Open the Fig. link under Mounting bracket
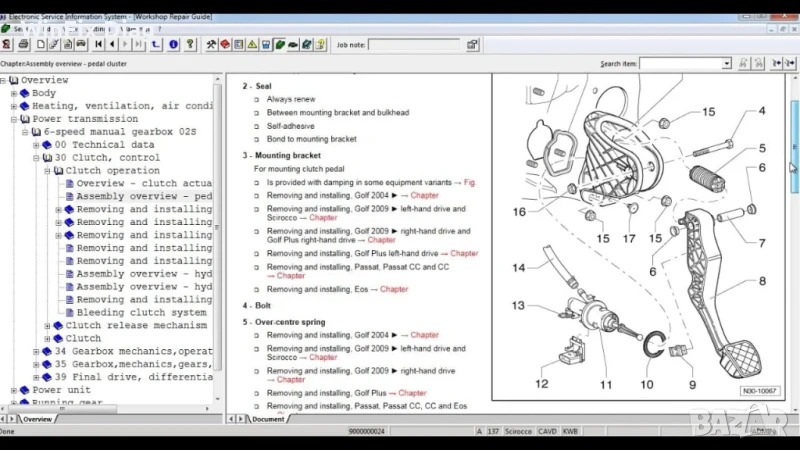Viewport: 800px width, 450px height. click(x=469, y=183)
